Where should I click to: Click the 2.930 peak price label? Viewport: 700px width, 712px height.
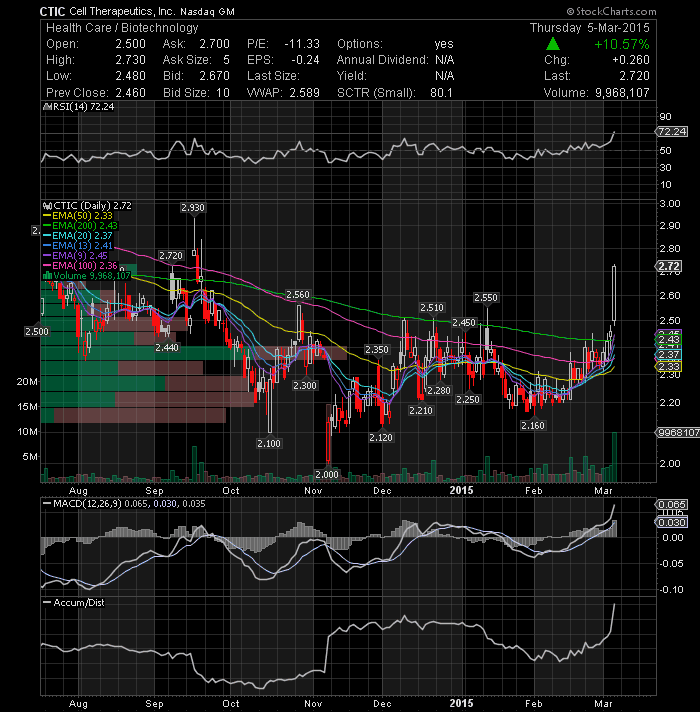pos(193,208)
